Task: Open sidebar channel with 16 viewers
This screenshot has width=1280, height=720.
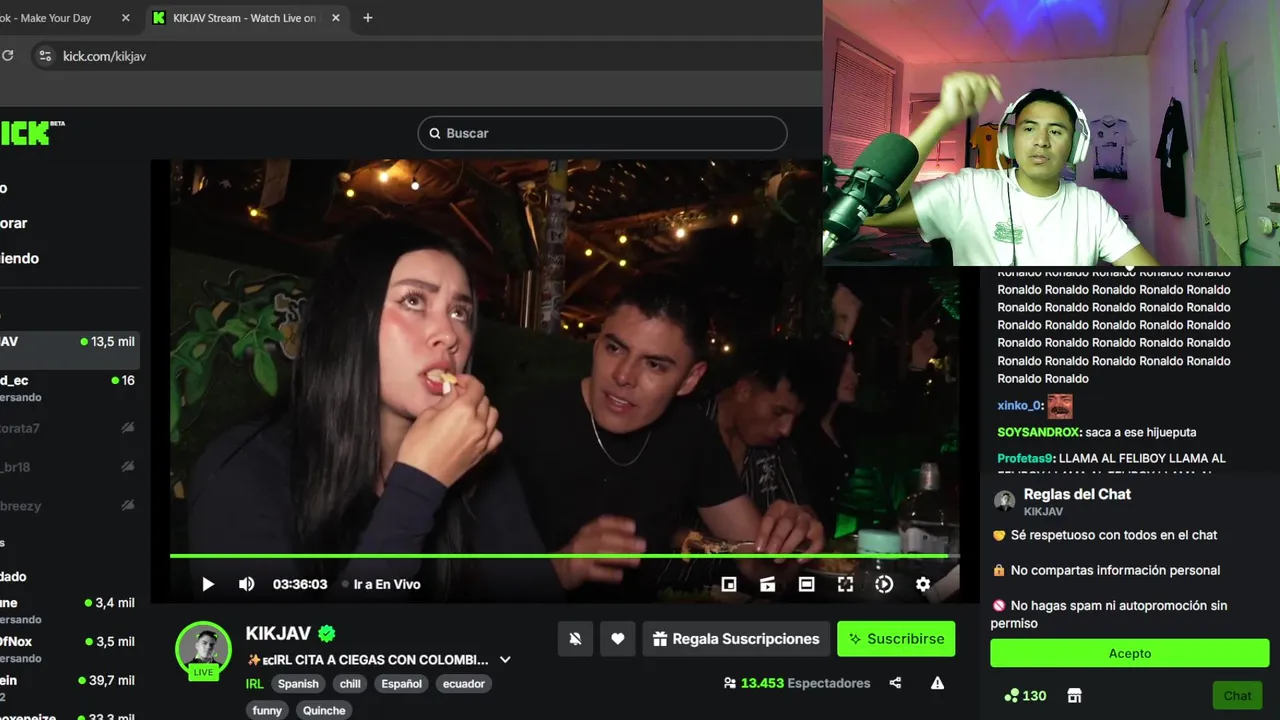Action: tap(68, 388)
